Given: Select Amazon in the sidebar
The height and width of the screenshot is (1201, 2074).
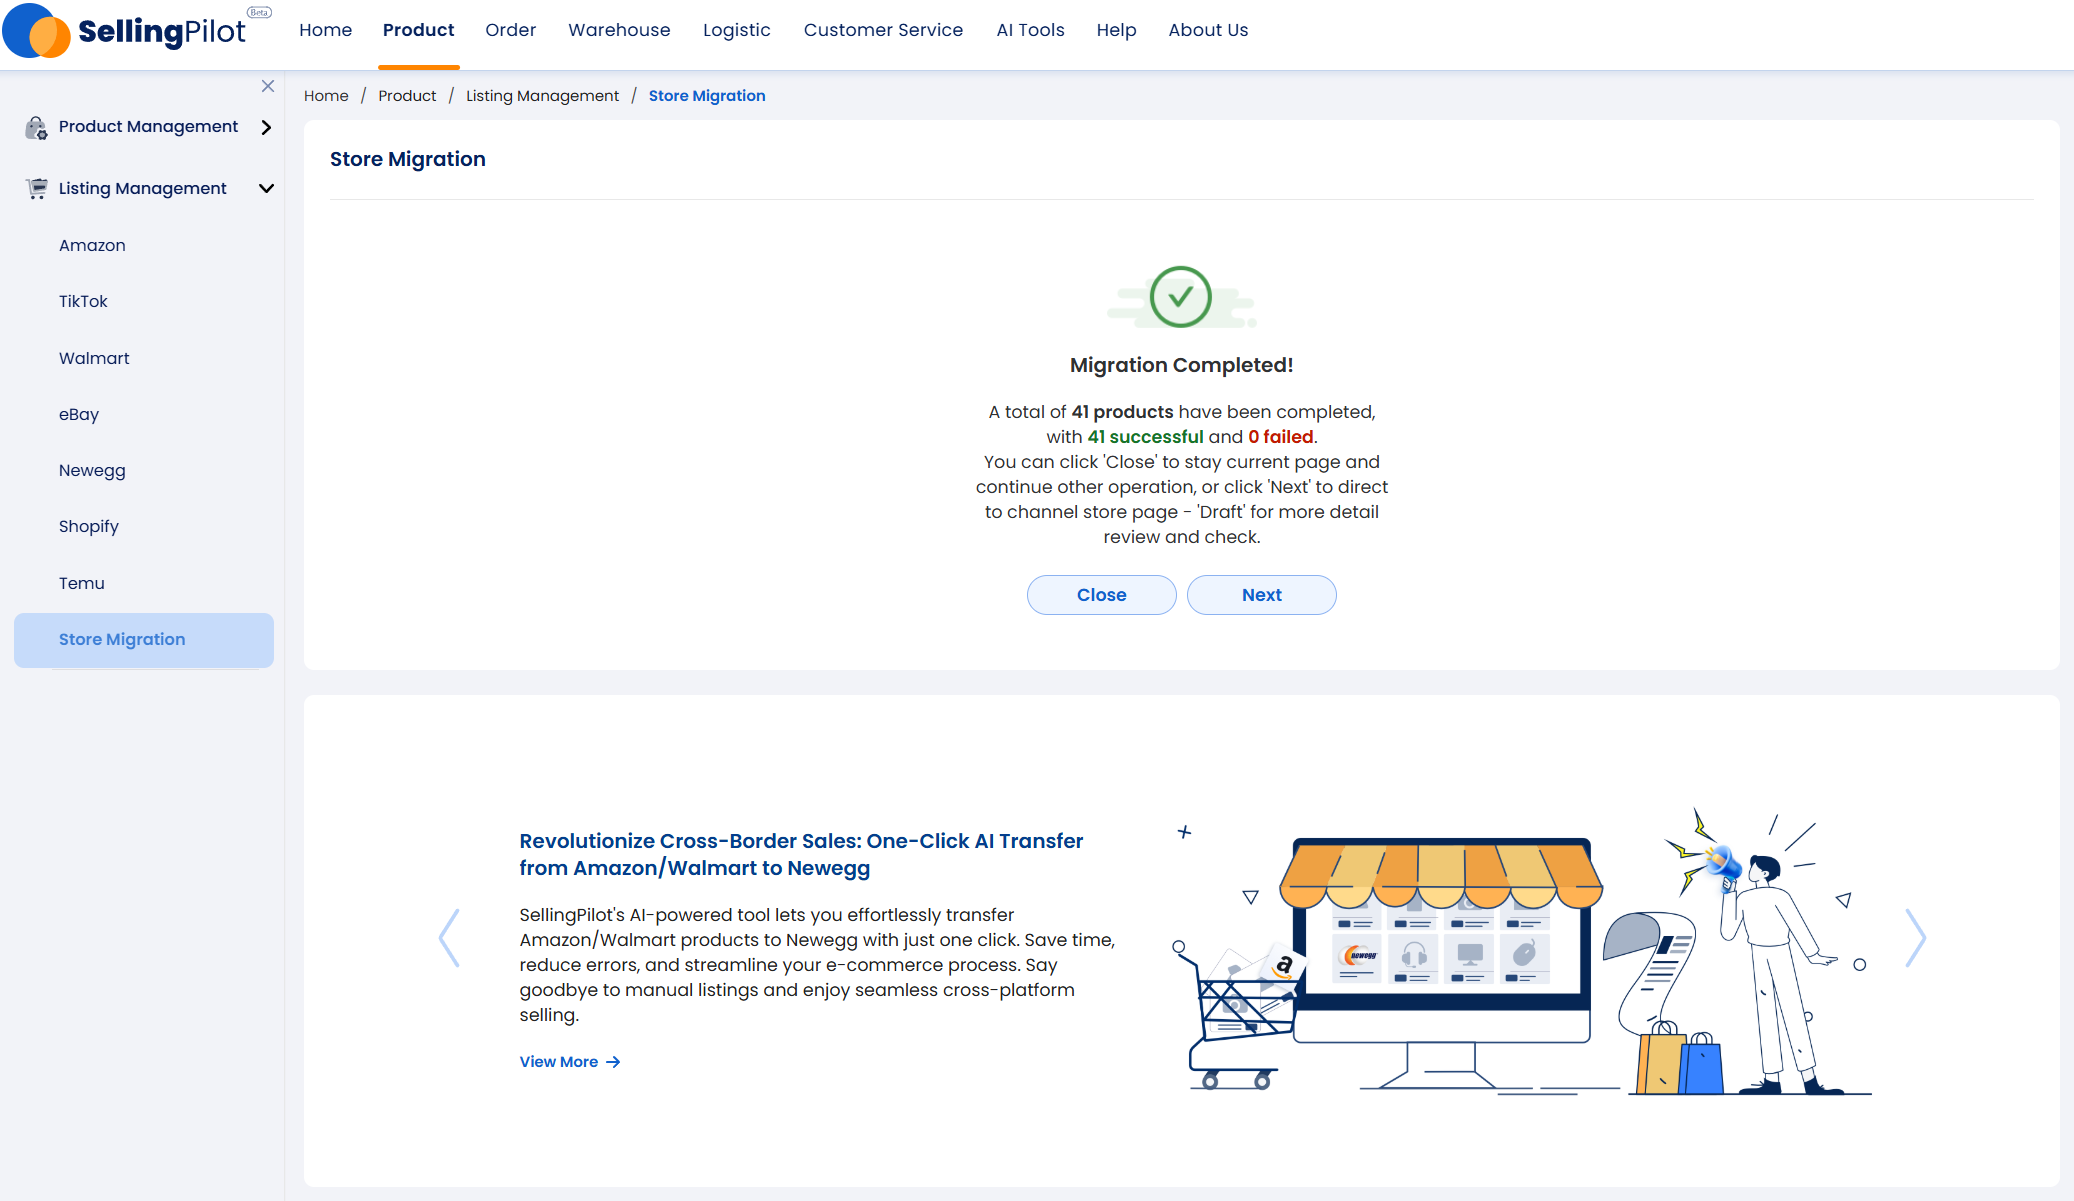Looking at the screenshot, I should pos(92,245).
